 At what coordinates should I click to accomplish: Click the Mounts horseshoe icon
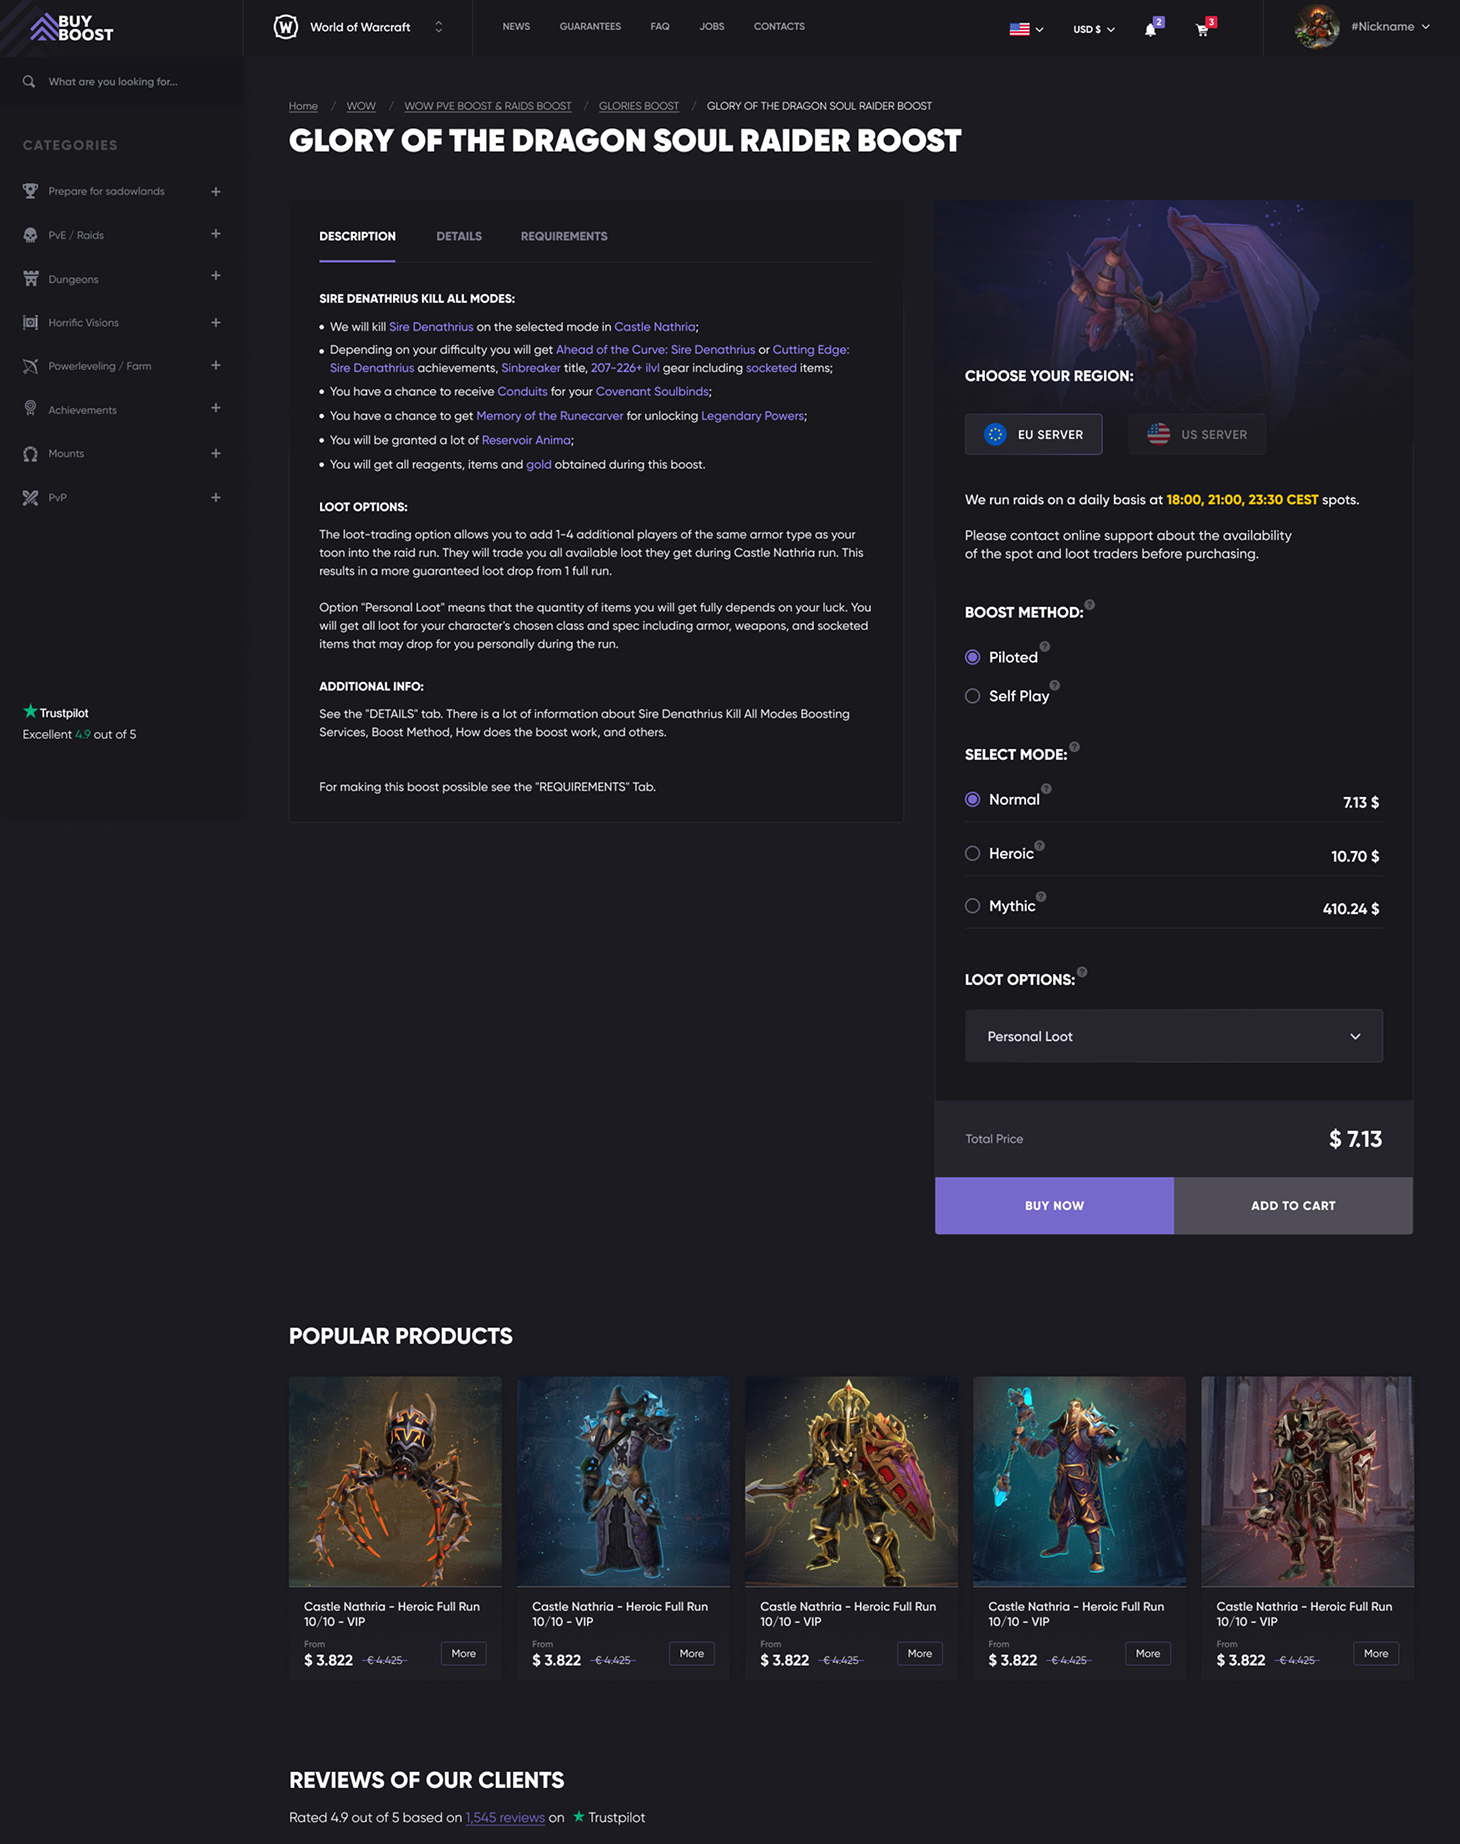[x=31, y=453]
